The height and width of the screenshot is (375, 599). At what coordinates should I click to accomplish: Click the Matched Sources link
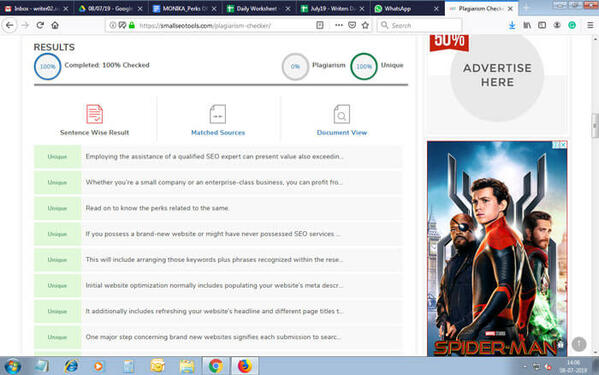point(218,133)
